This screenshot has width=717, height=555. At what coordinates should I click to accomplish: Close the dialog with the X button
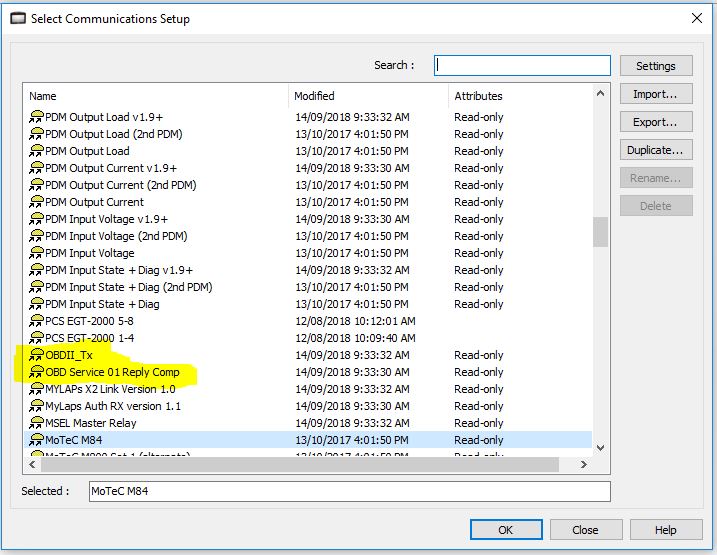click(697, 18)
